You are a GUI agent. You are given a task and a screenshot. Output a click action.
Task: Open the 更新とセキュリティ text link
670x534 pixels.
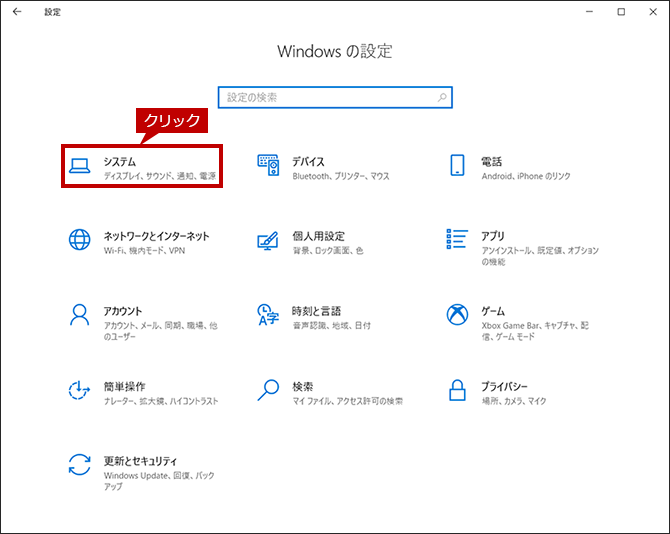pos(140,461)
